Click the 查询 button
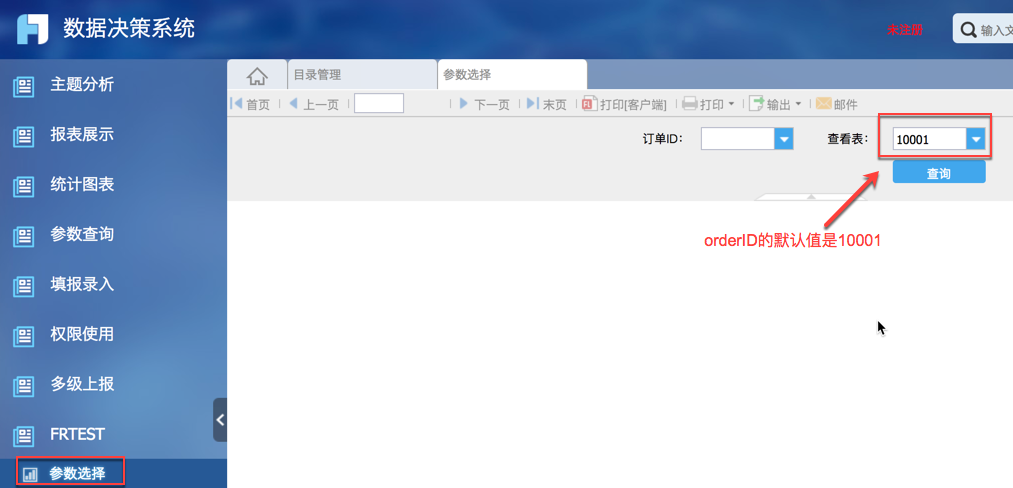Viewport: 1013px width, 488px height. point(939,172)
